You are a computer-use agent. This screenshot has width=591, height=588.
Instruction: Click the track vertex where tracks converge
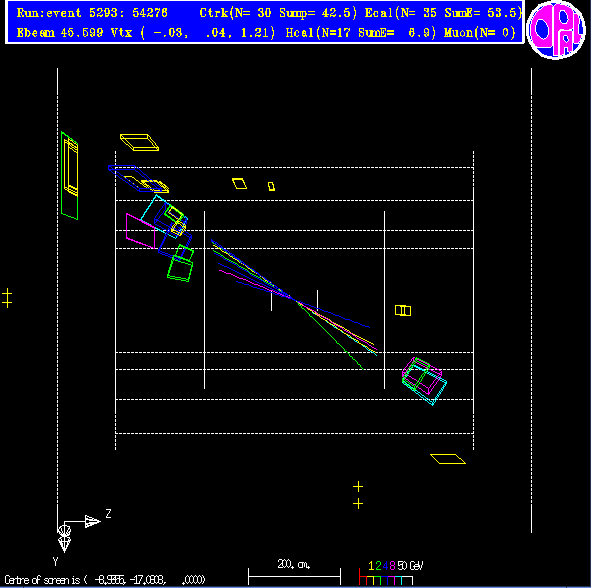point(294,299)
